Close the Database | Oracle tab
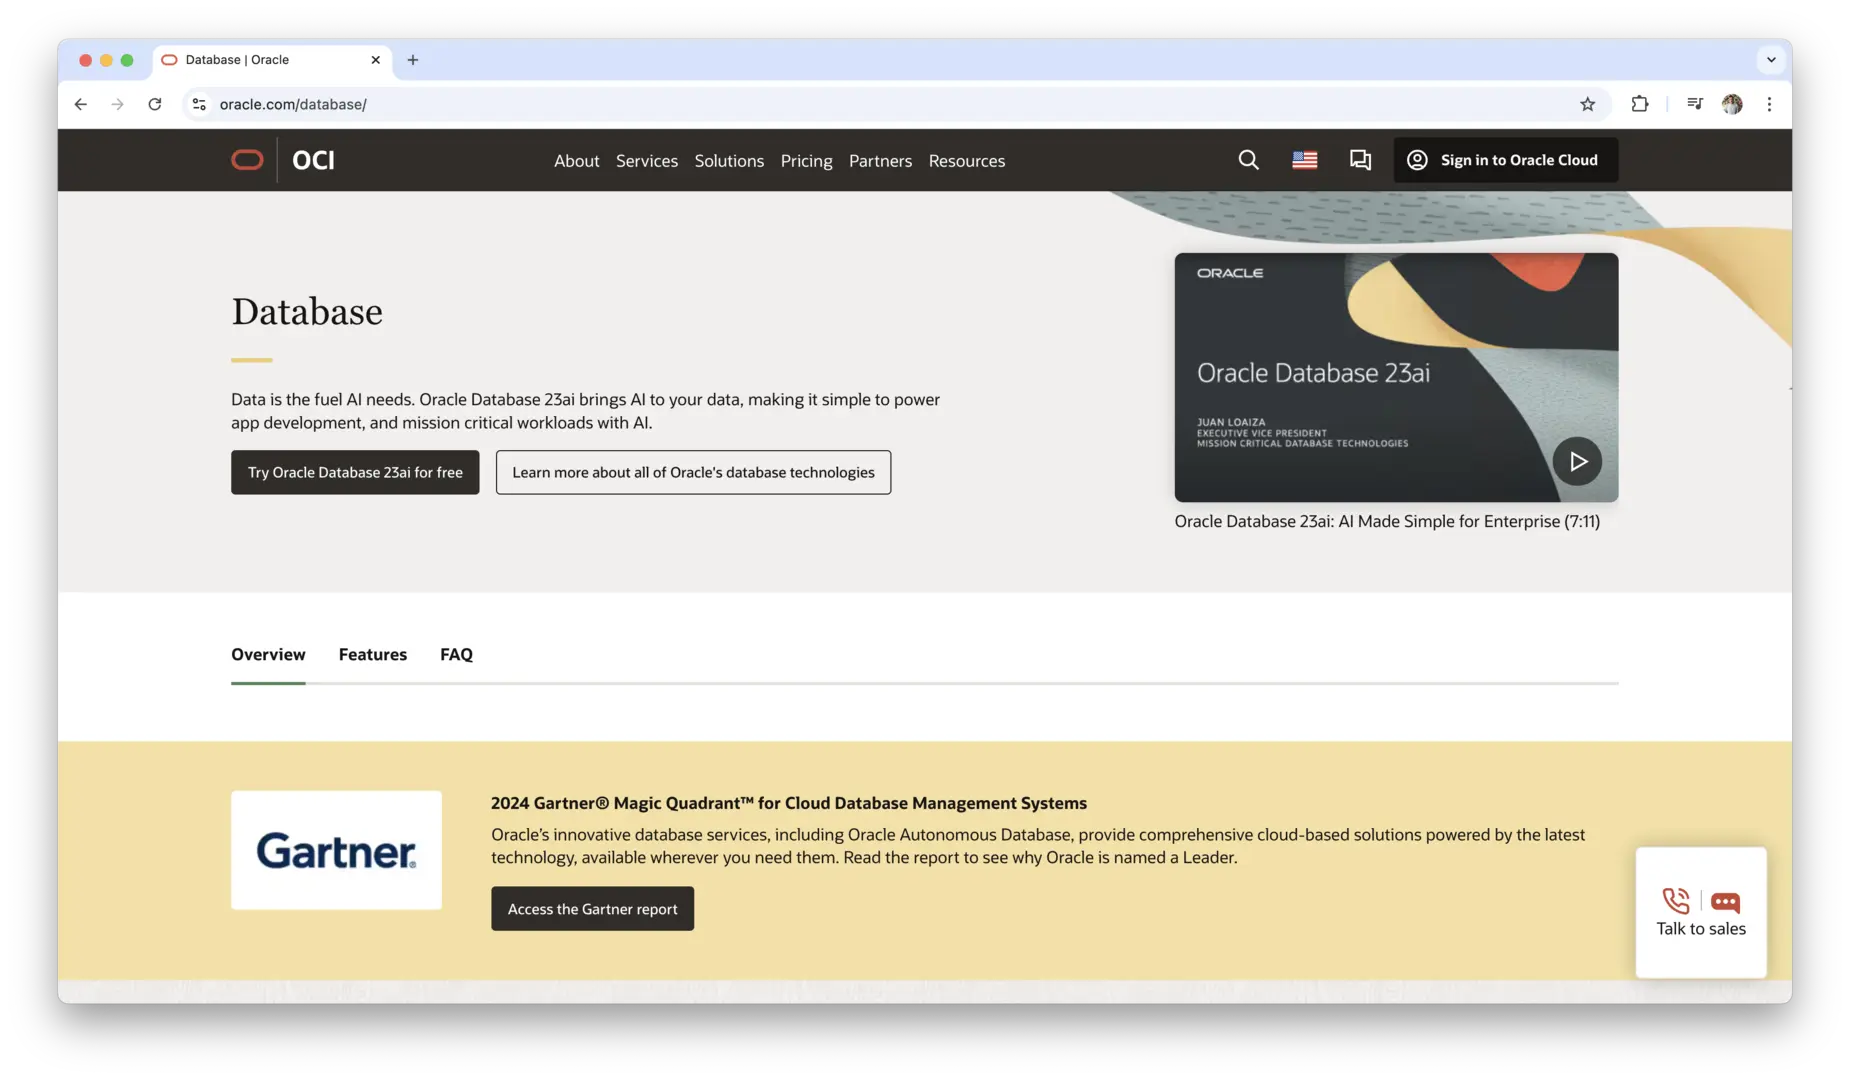The height and width of the screenshot is (1080, 1850). click(375, 60)
